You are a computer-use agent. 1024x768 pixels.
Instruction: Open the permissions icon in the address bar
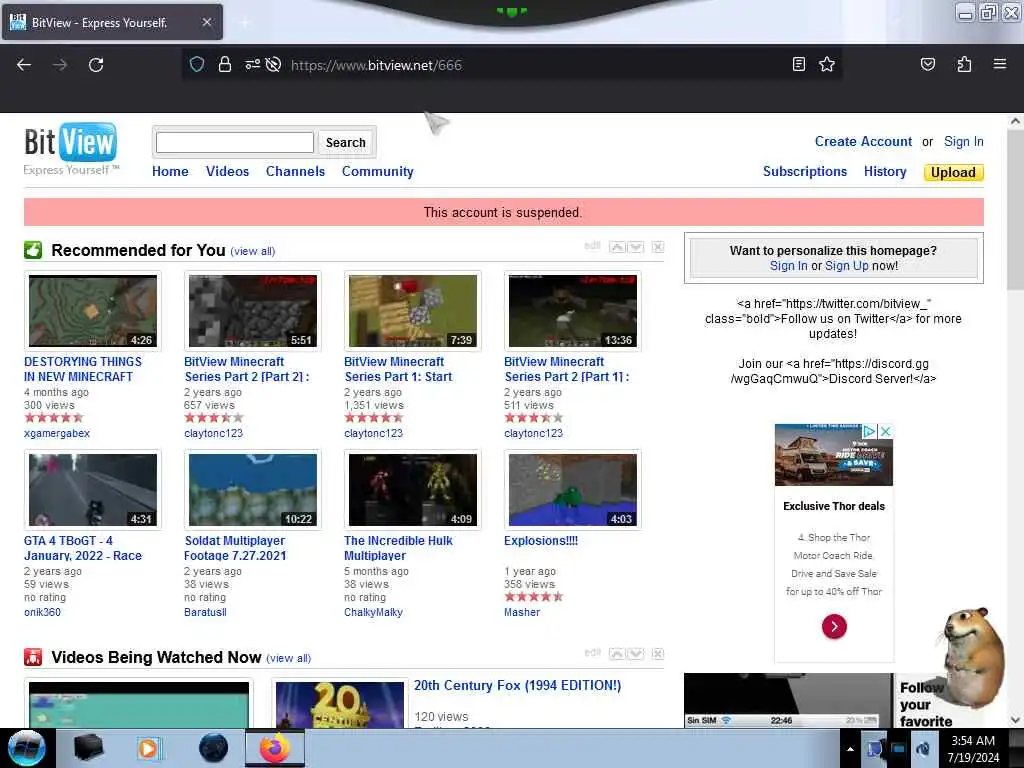click(x=252, y=64)
